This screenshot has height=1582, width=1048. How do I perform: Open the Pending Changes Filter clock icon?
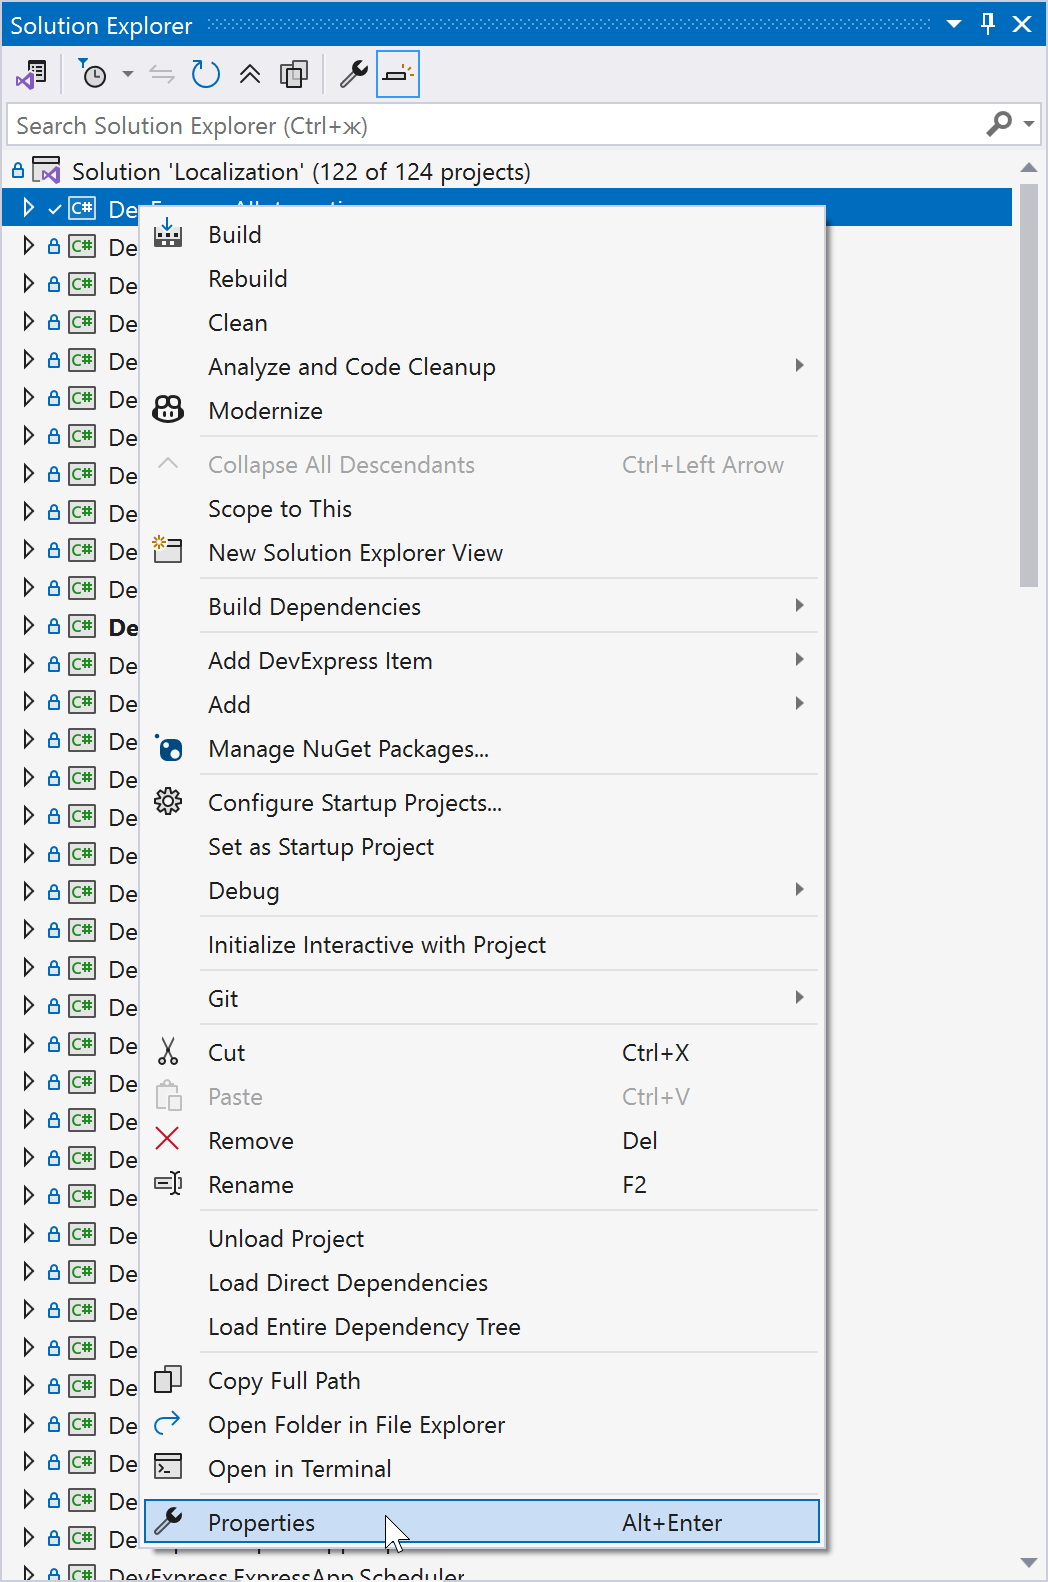coord(93,74)
